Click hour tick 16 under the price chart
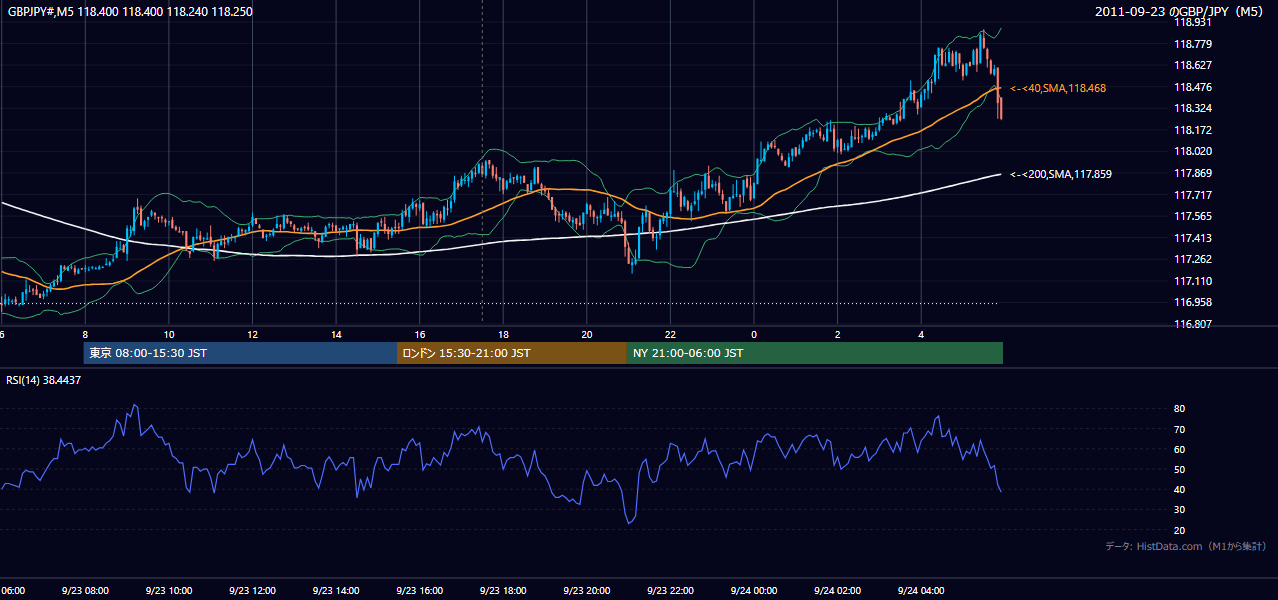This screenshot has height=600, width=1278. [x=420, y=334]
